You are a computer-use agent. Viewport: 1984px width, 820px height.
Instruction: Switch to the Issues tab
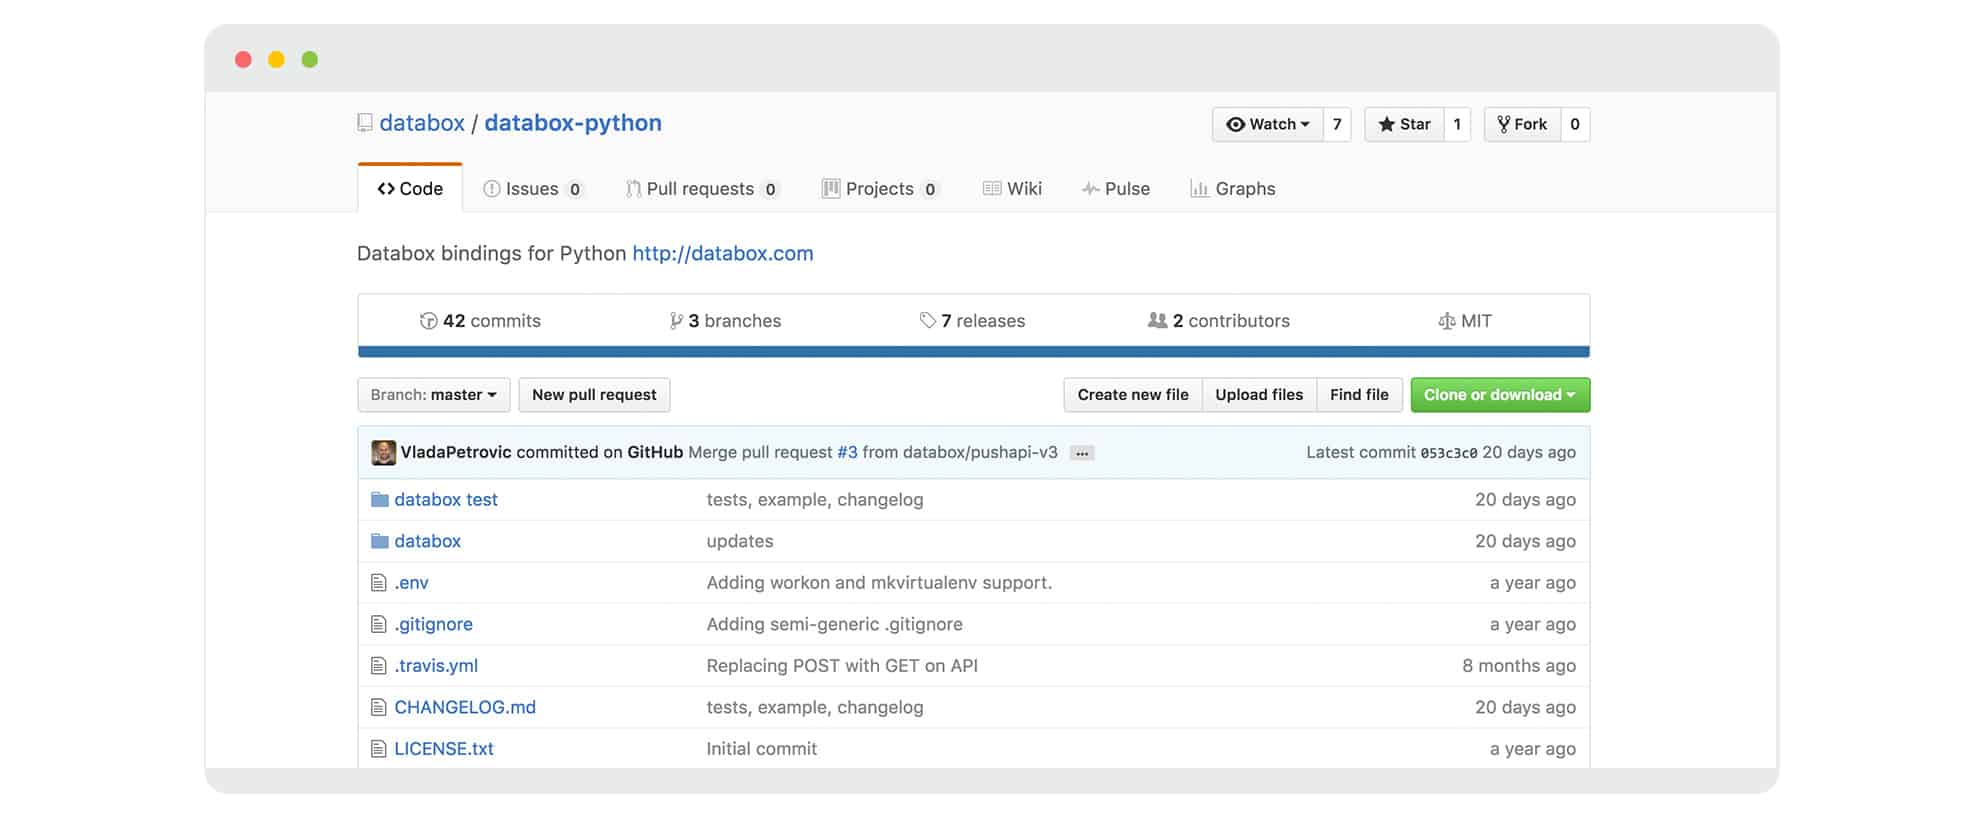[x=531, y=189]
